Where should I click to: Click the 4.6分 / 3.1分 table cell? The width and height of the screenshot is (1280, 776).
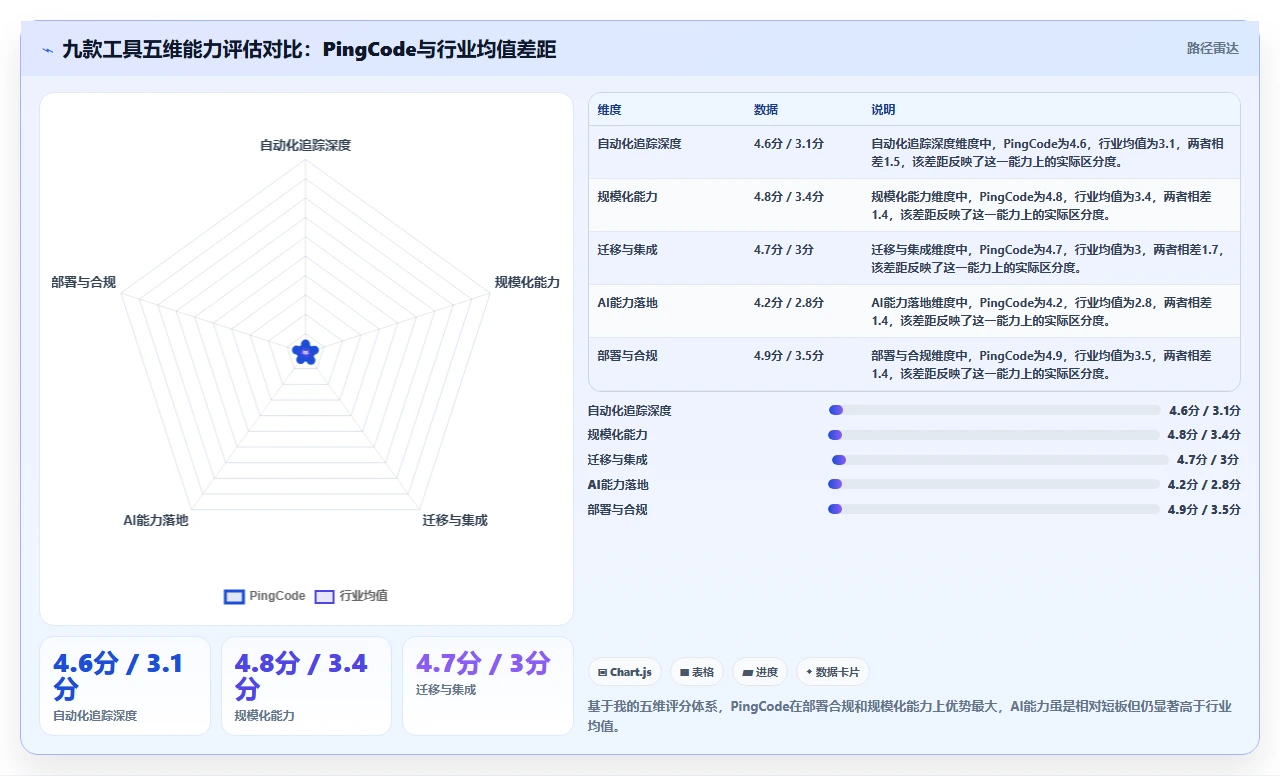click(x=789, y=144)
